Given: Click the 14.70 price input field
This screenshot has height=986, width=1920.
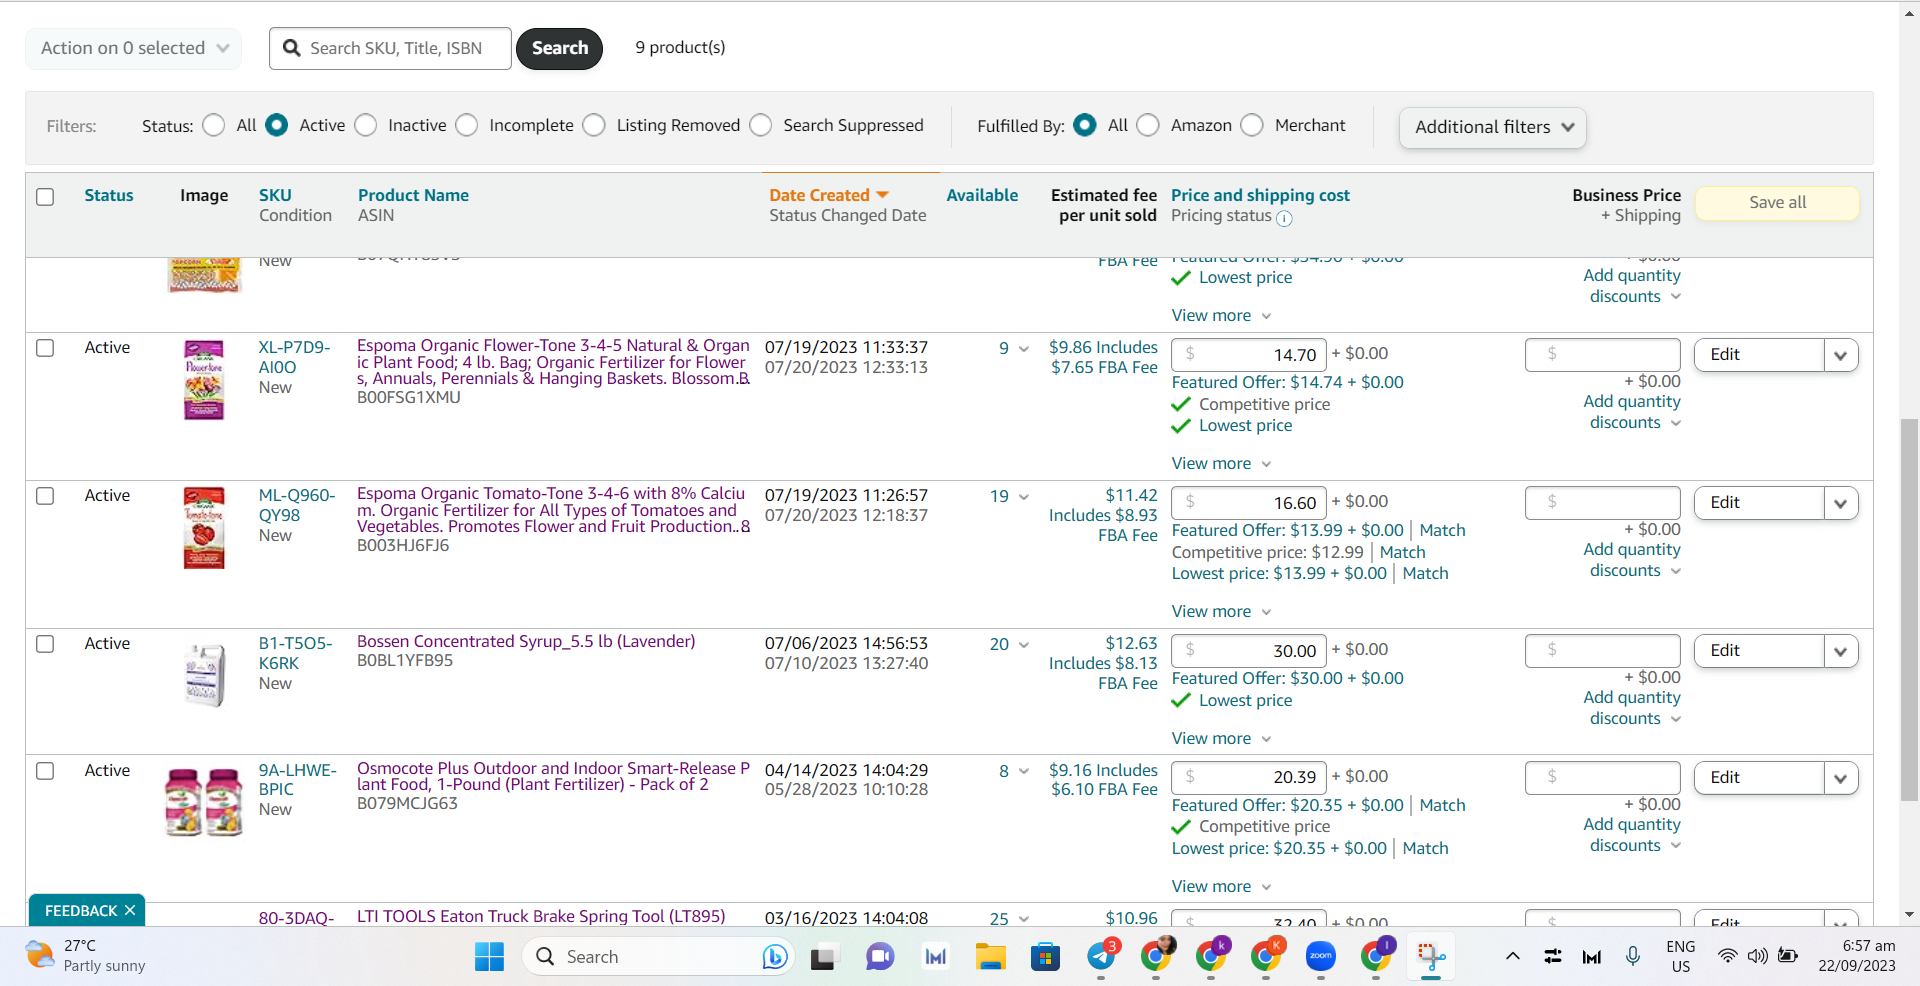Looking at the screenshot, I should pos(1249,355).
